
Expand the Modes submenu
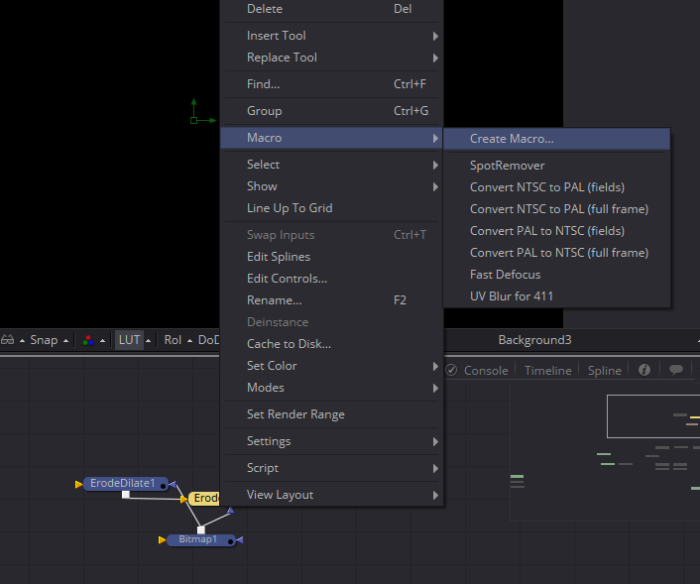pyautogui.click(x=332, y=388)
